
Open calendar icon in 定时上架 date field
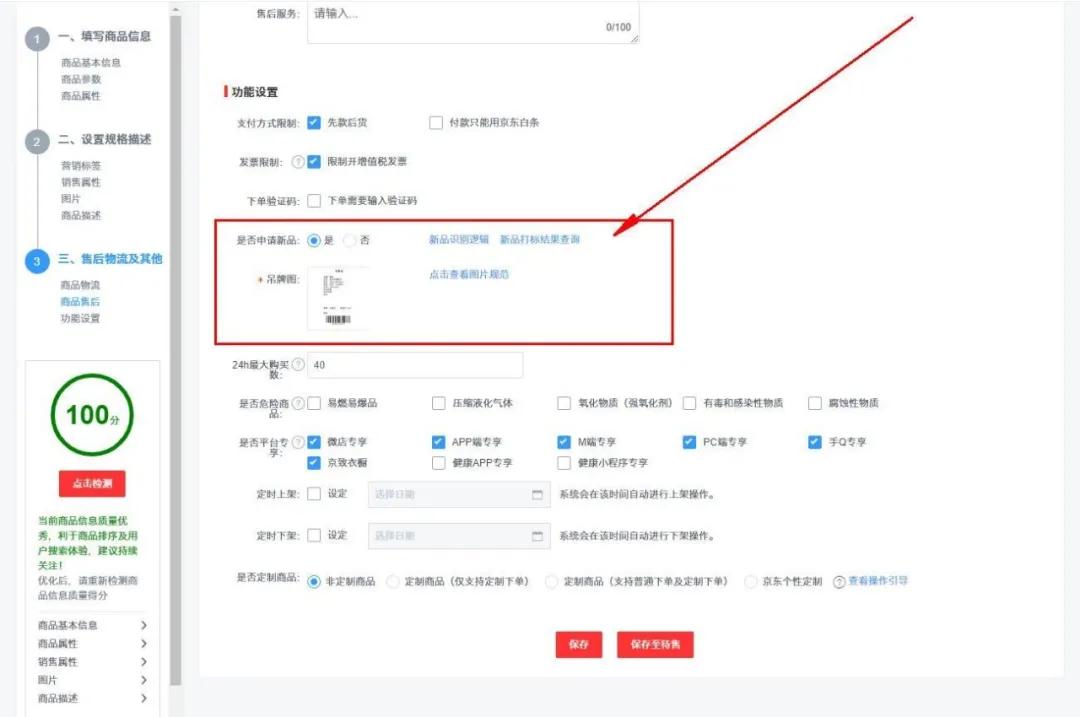pyautogui.click(x=538, y=493)
